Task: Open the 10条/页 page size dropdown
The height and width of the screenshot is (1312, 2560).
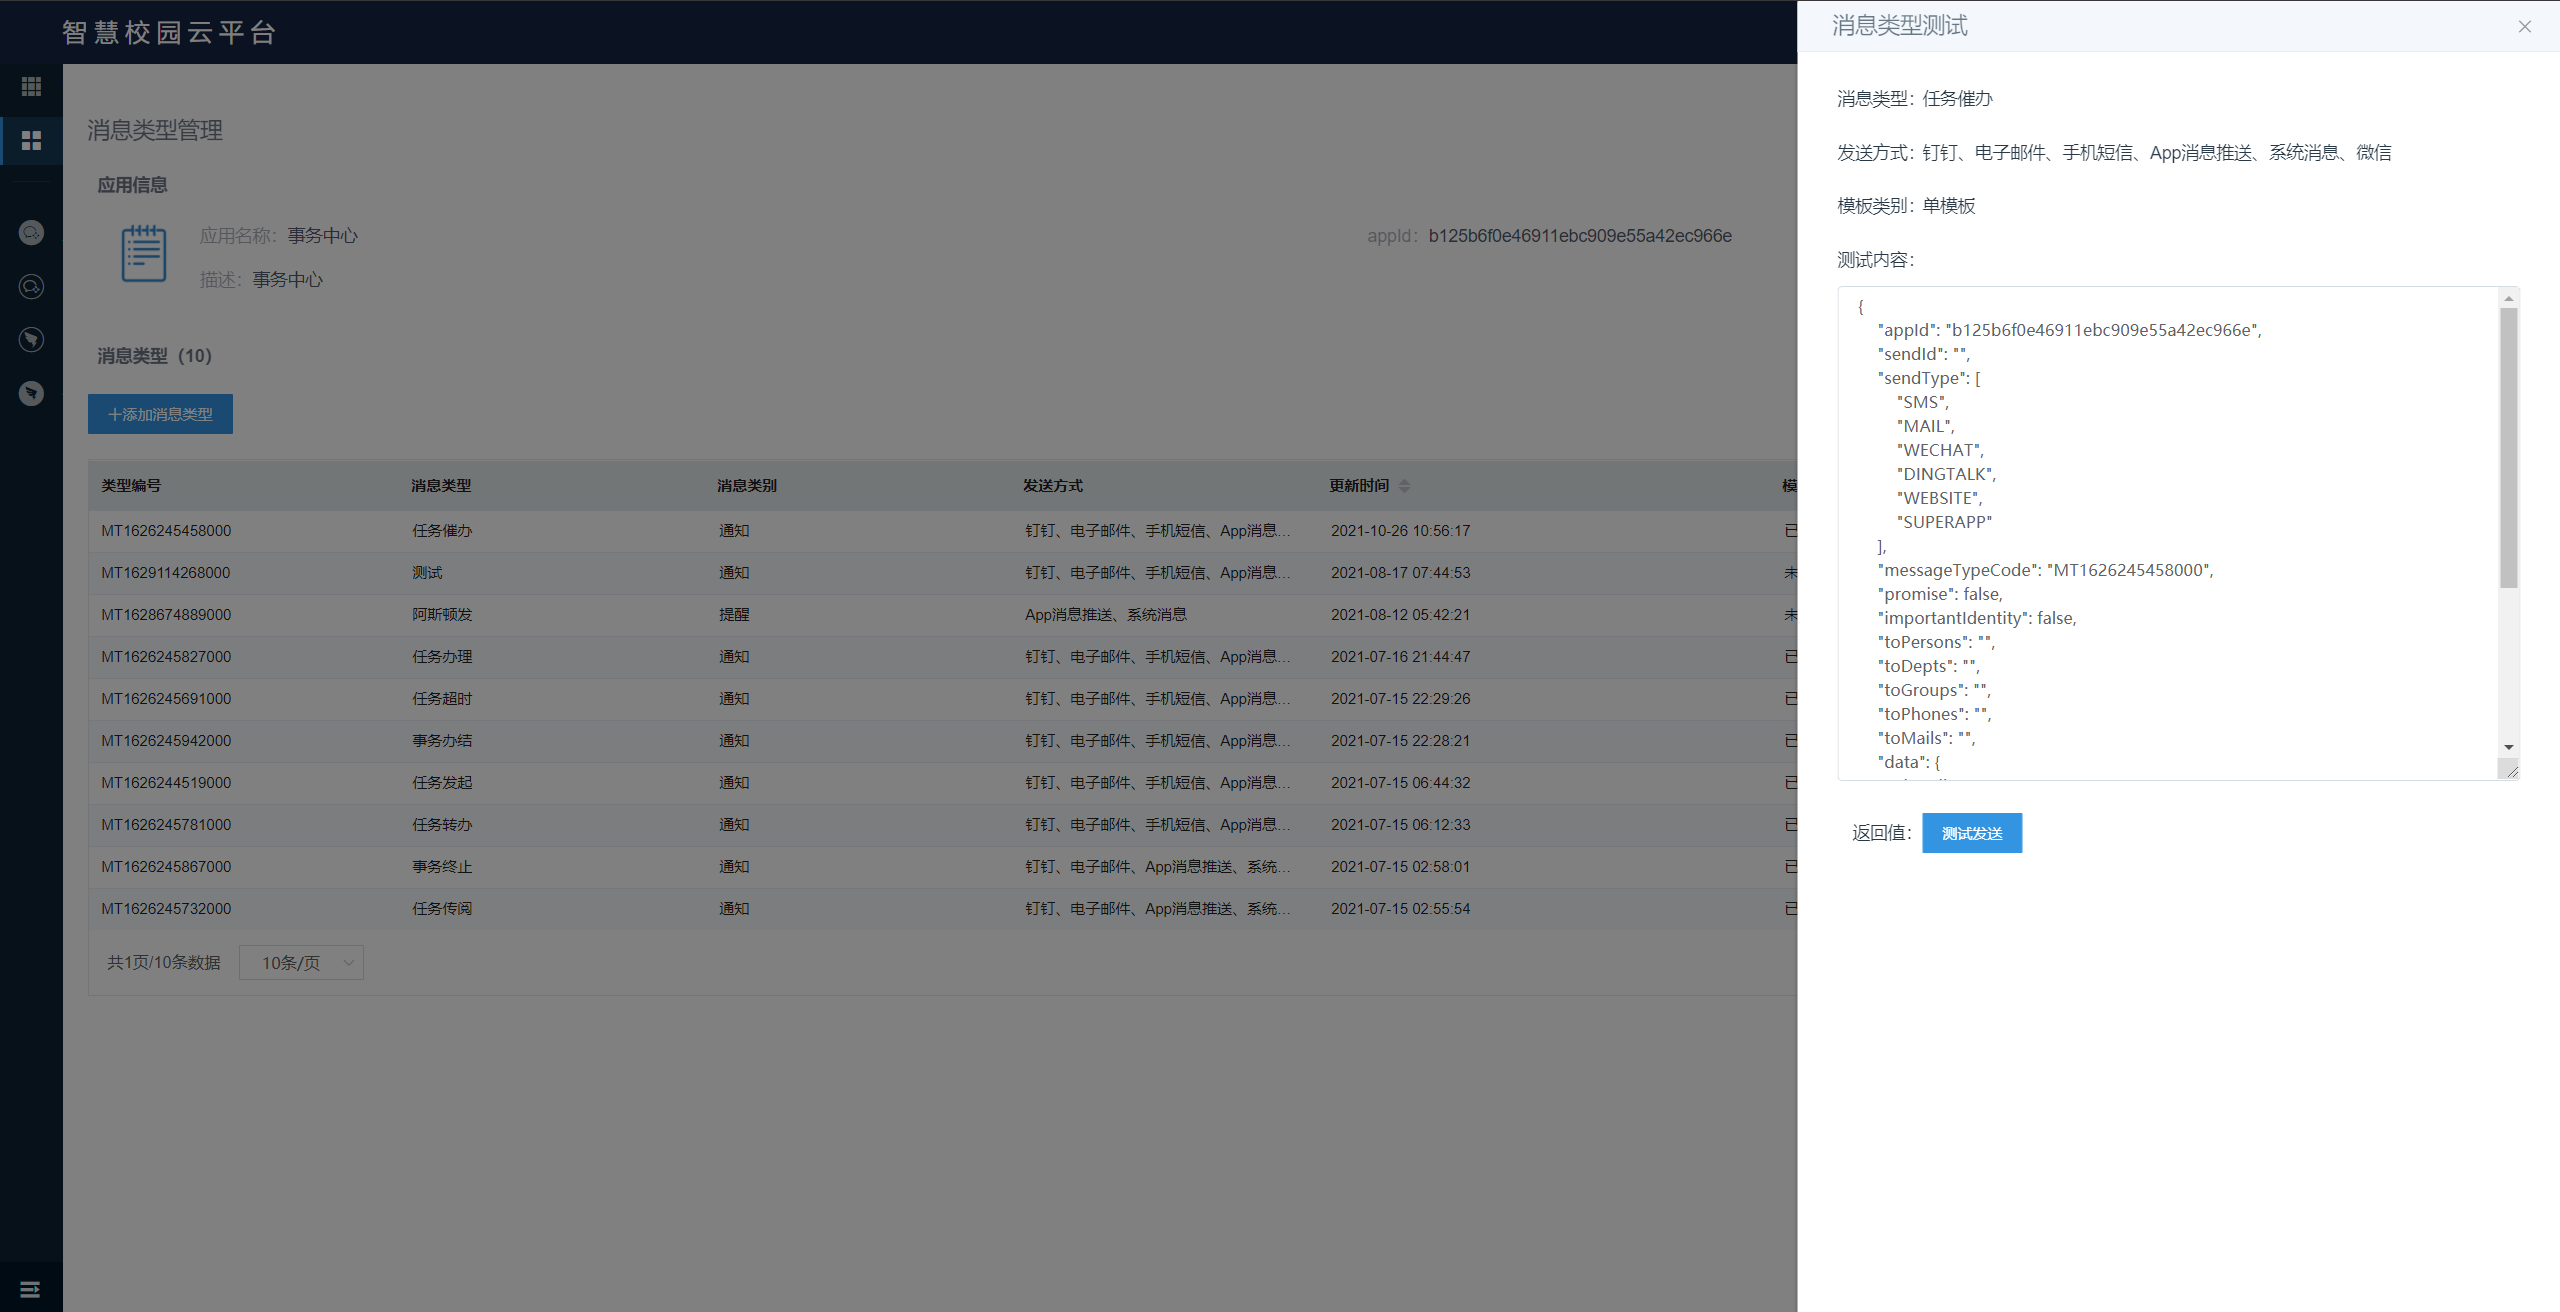Action: point(301,963)
